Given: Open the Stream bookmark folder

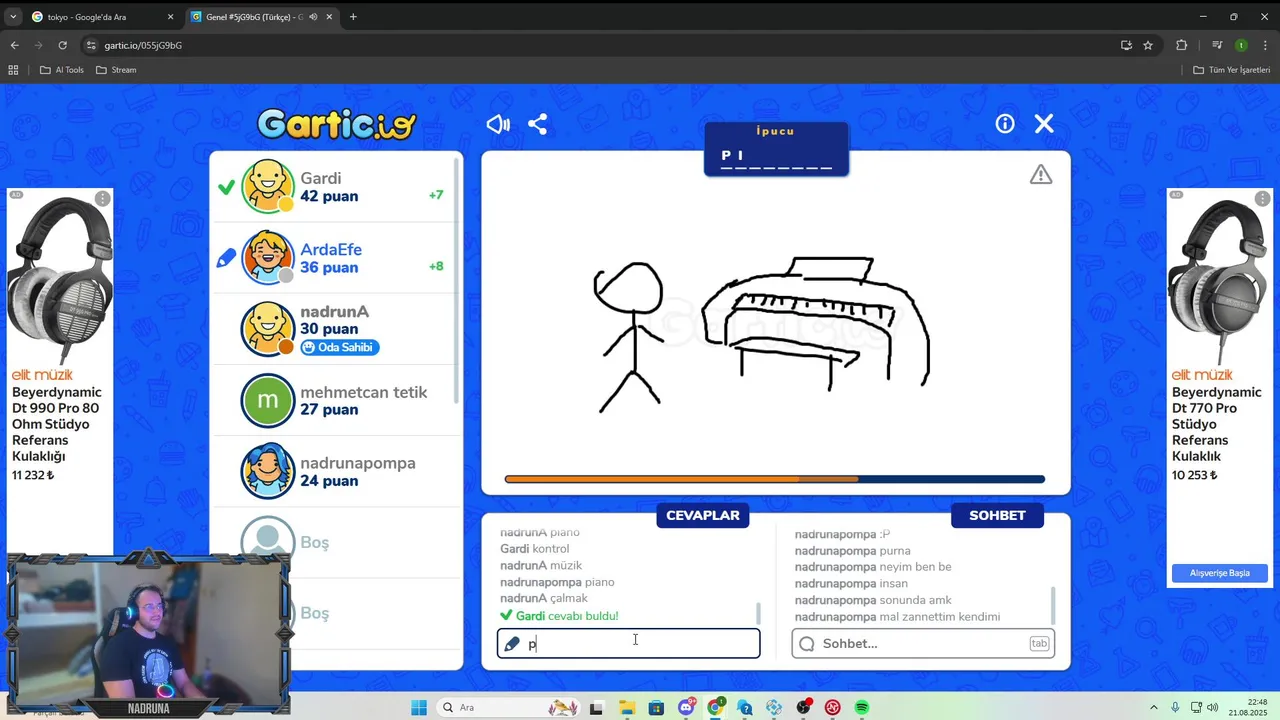Looking at the screenshot, I should click(116, 70).
